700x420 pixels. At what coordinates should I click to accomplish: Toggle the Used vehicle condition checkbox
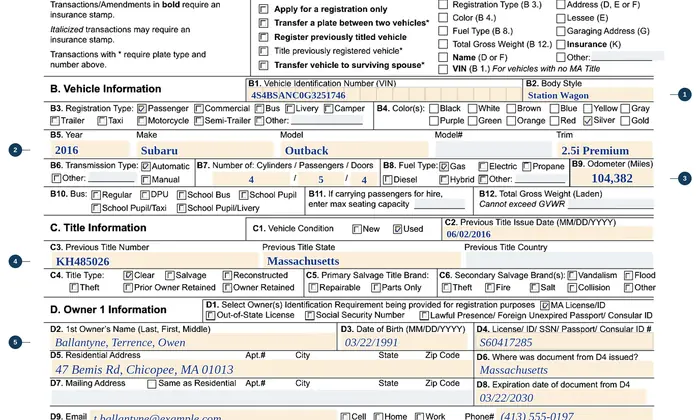point(397,229)
